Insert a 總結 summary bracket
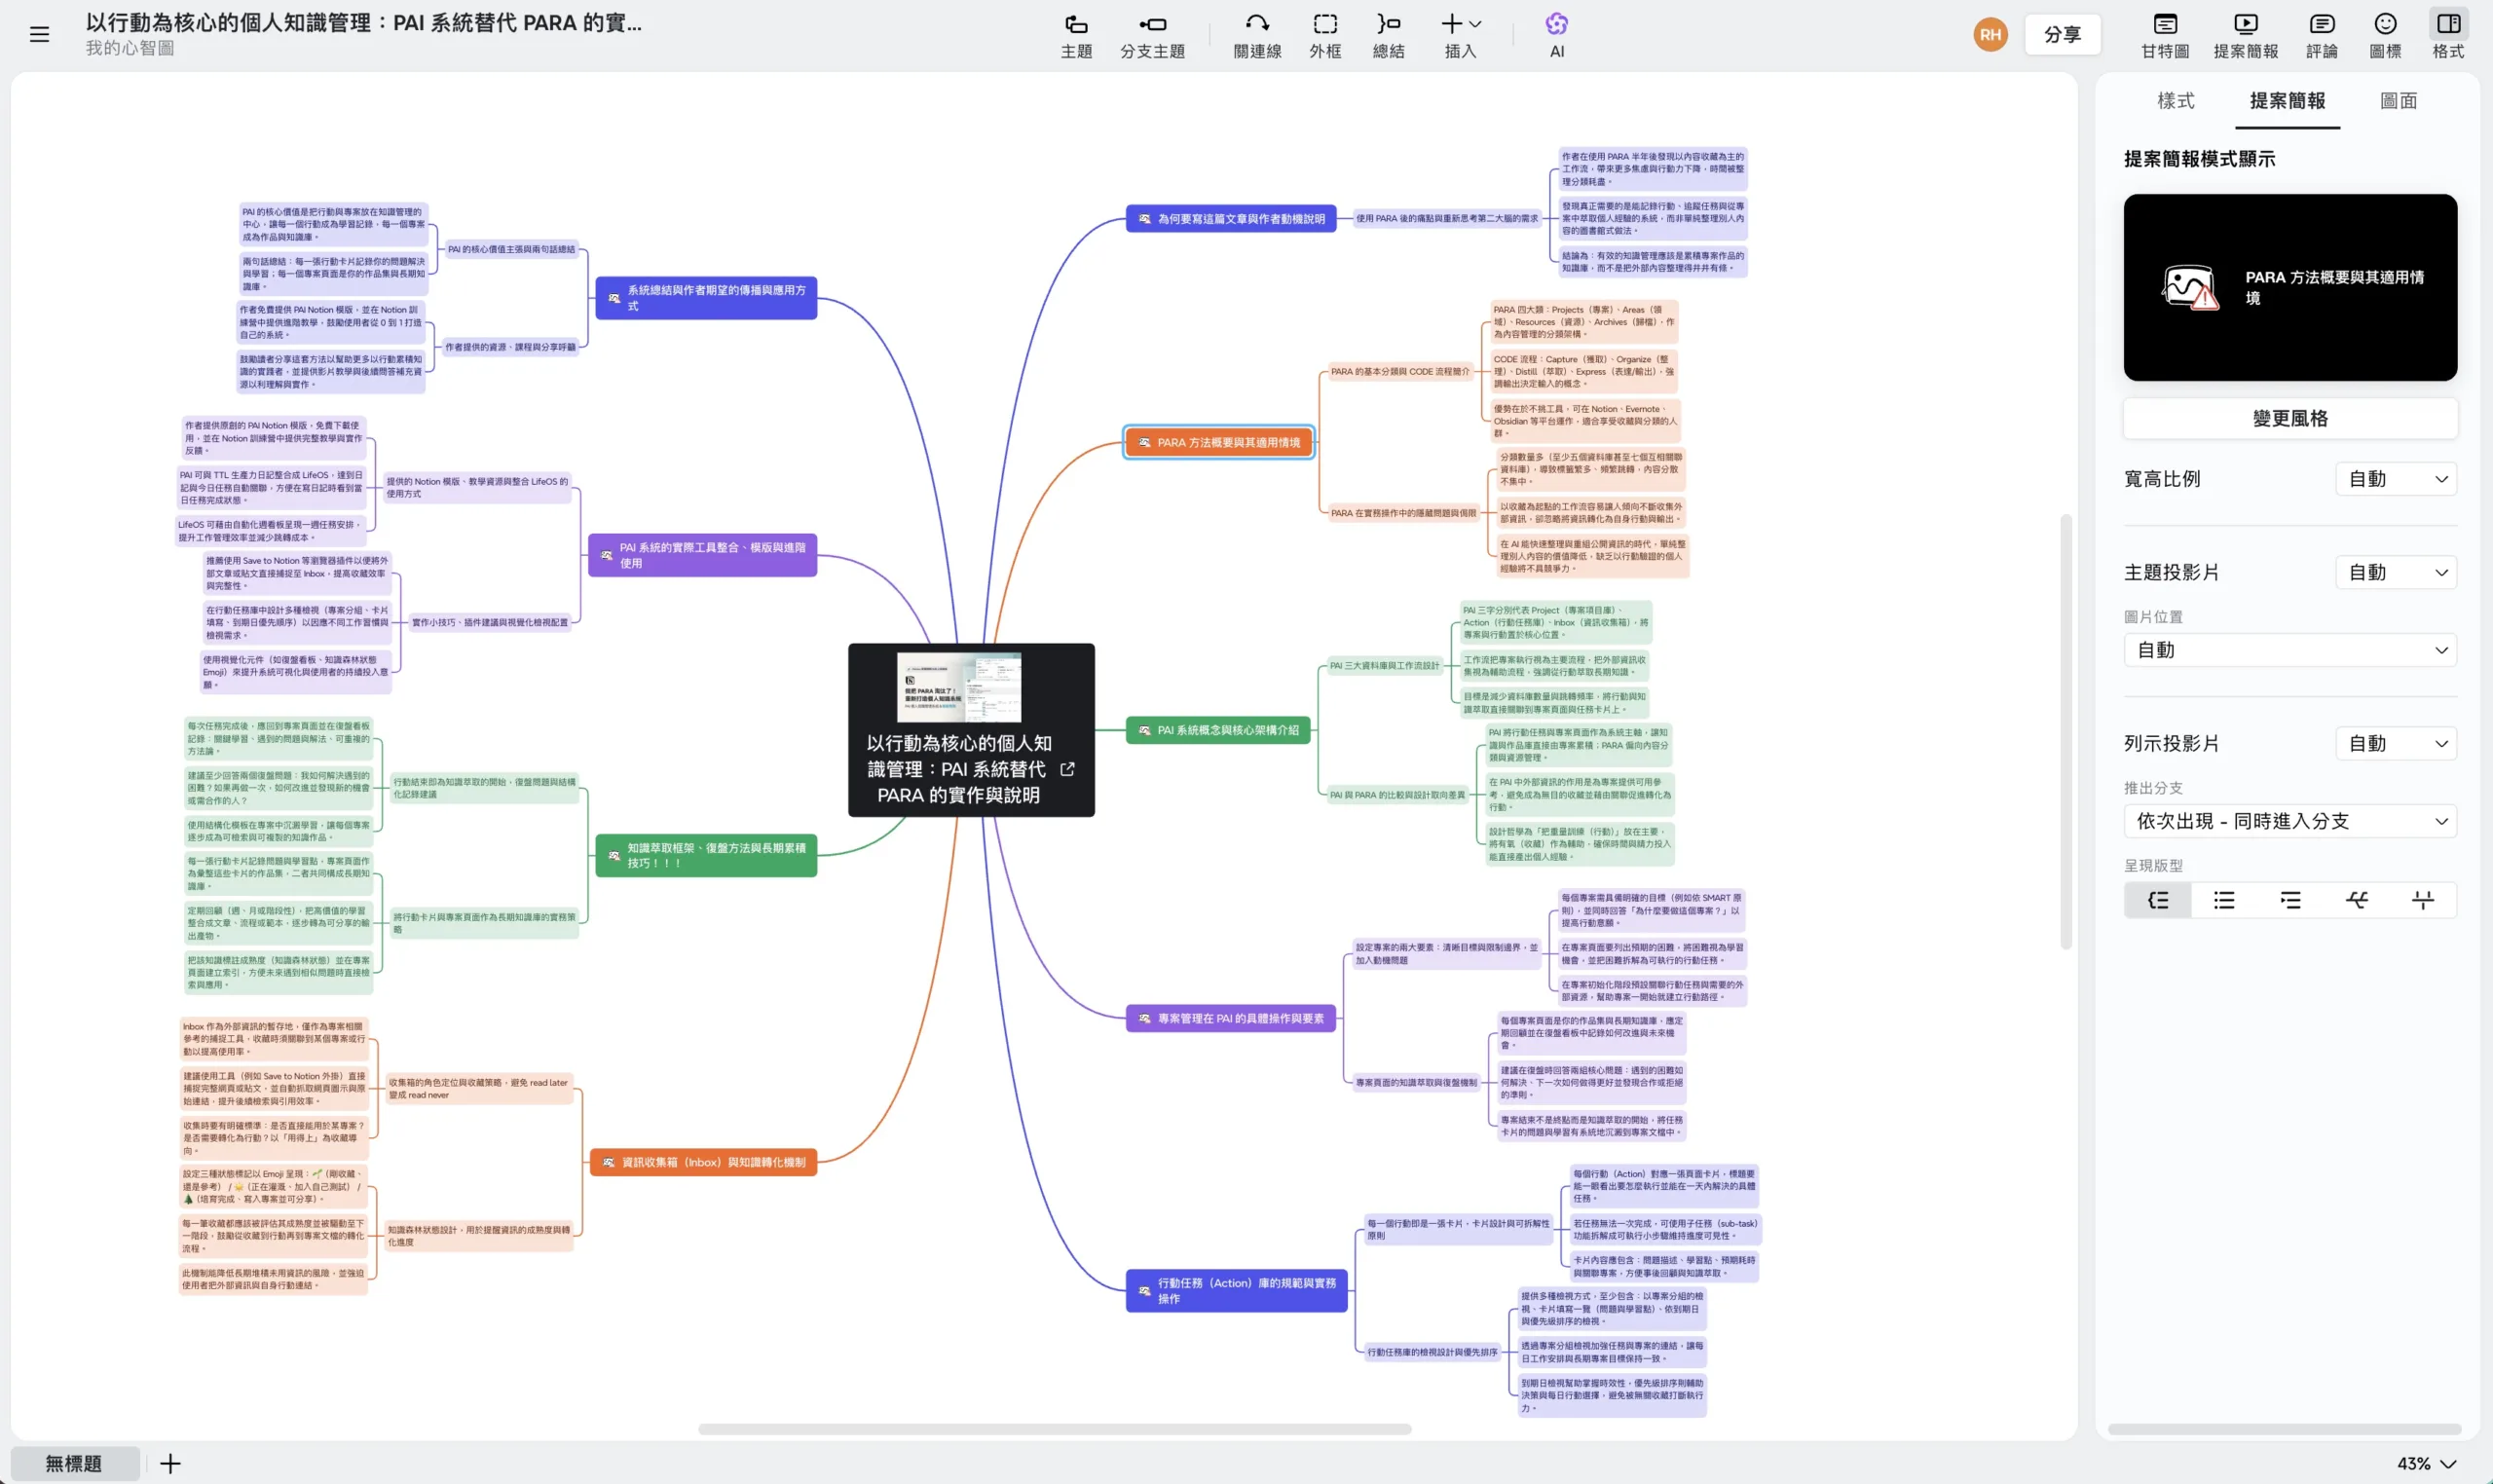The width and height of the screenshot is (2493, 1484). pos(1389,33)
